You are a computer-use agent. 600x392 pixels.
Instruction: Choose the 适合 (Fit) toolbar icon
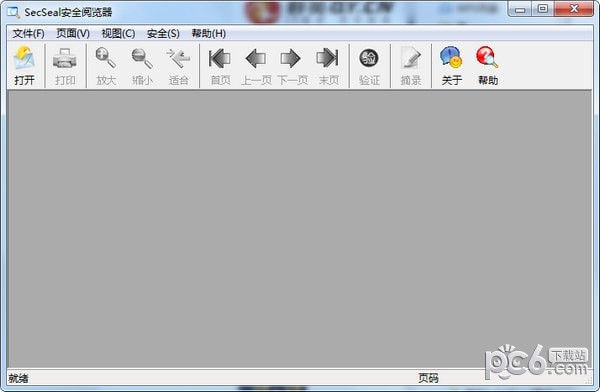click(178, 58)
